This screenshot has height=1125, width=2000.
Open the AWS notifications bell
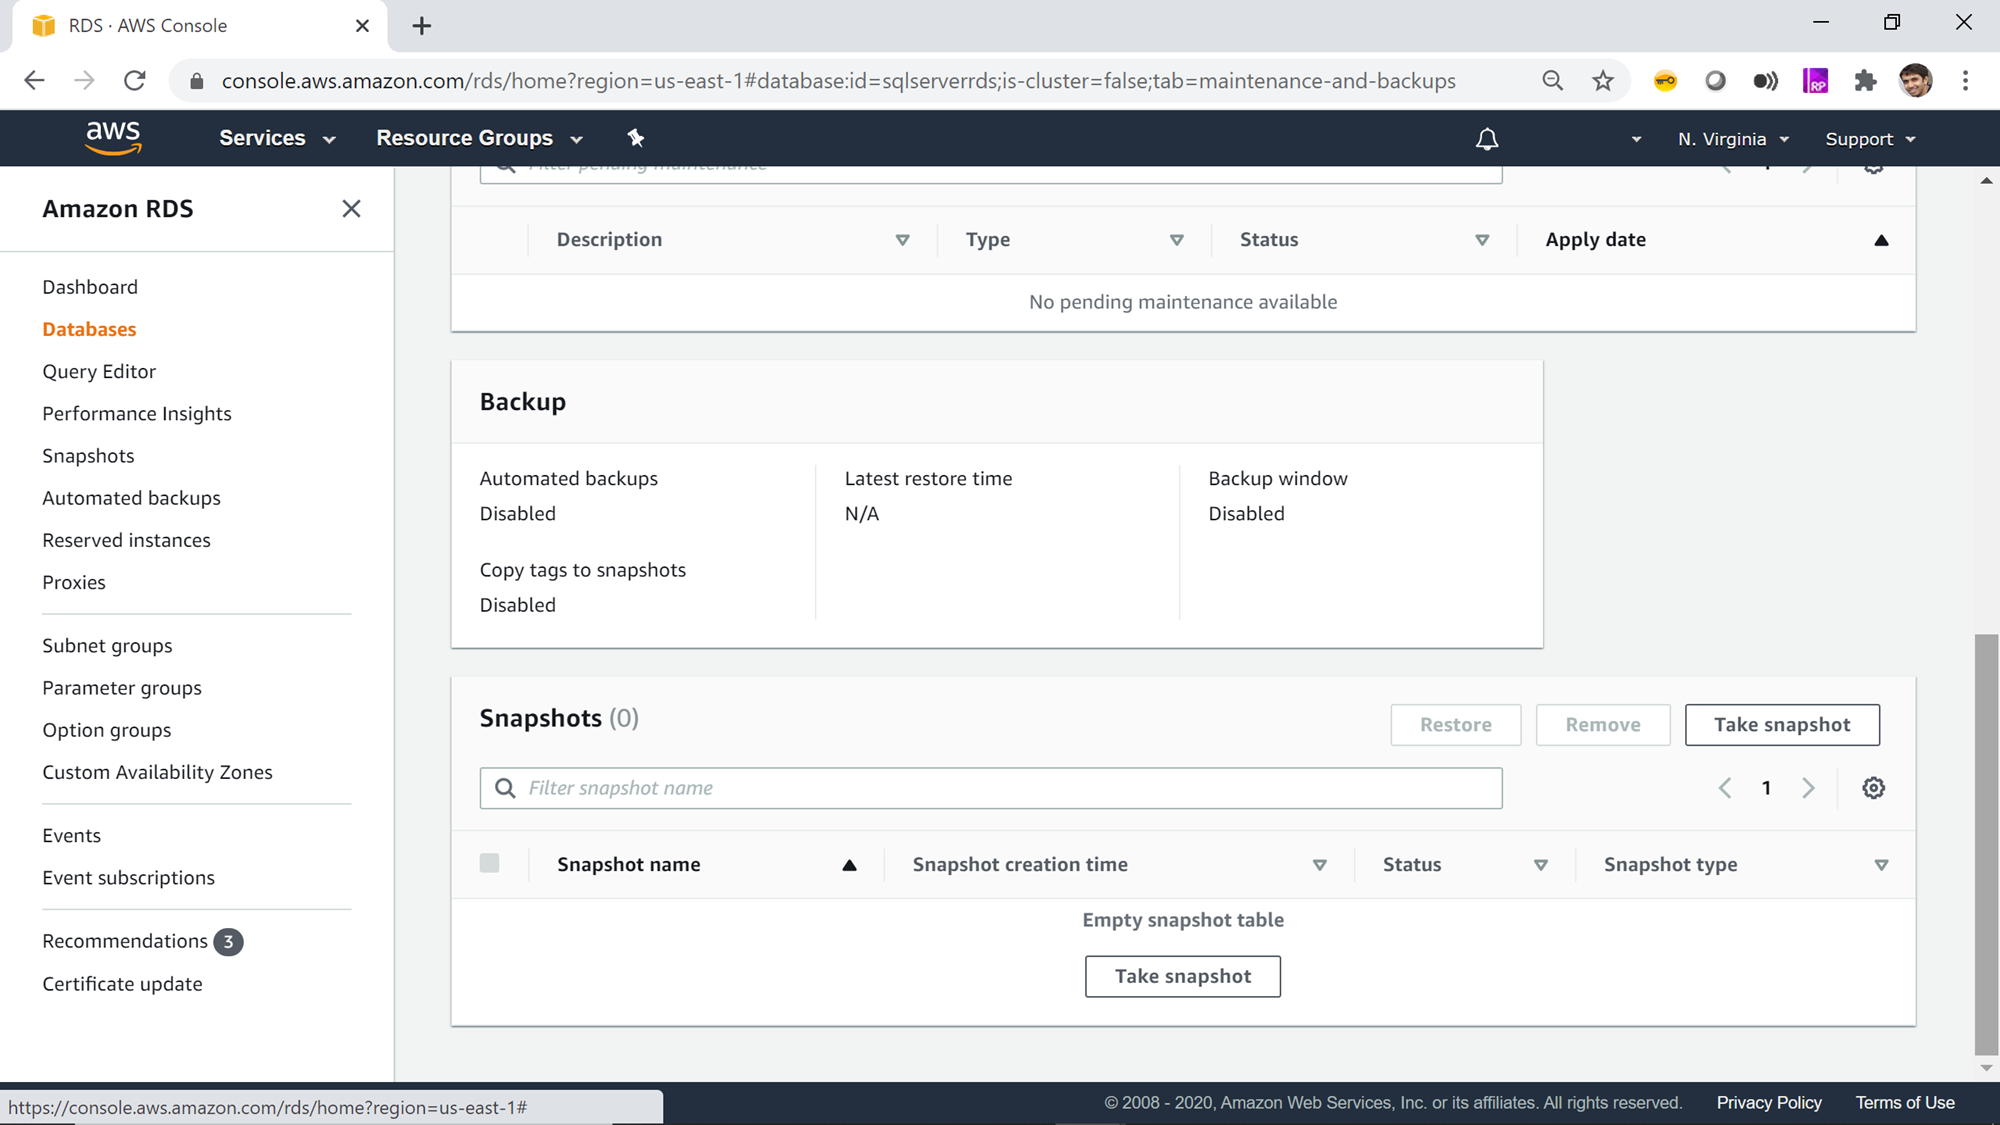coord(1487,139)
